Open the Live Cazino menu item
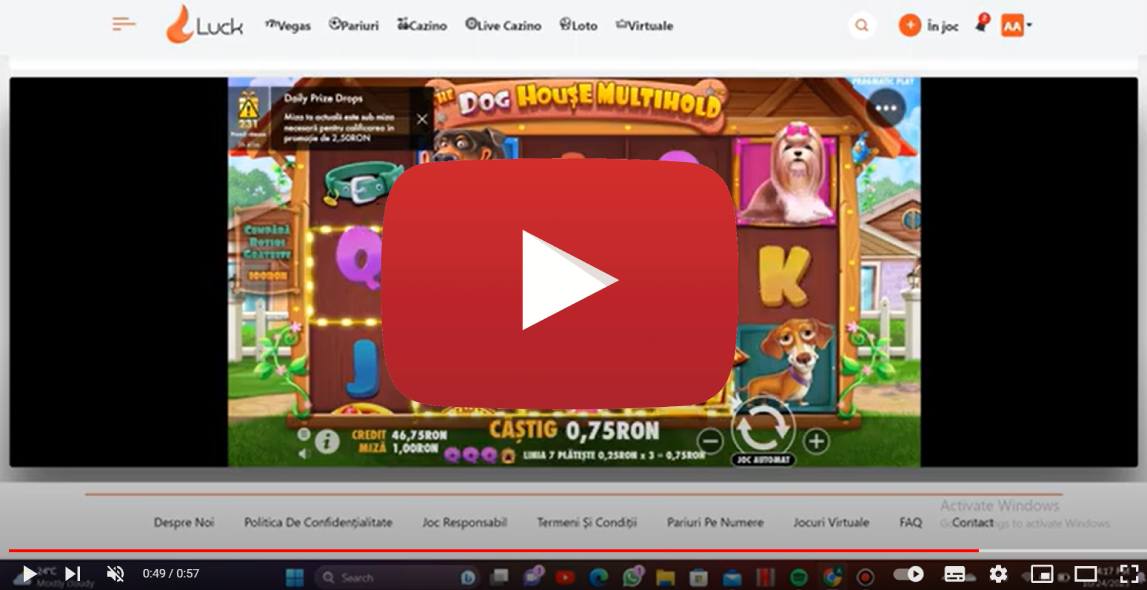The width and height of the screenshot is (1147, 590). click(x=503, y=26)
